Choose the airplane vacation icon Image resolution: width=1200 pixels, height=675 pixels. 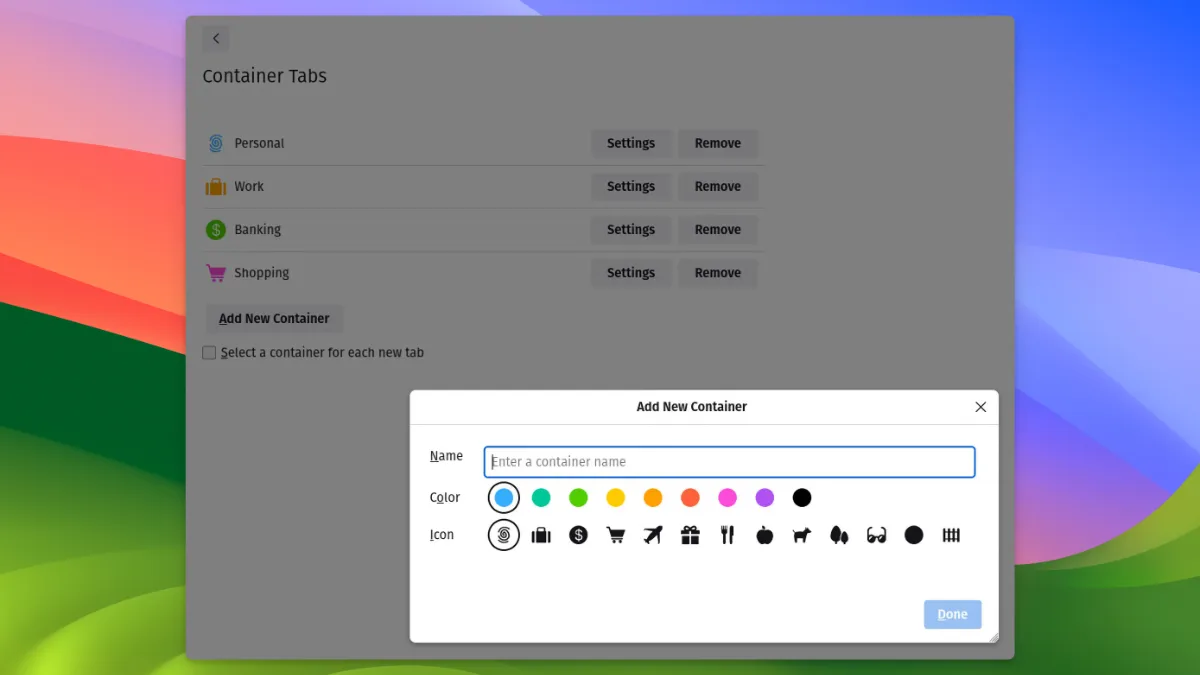[x=653, y=535]
